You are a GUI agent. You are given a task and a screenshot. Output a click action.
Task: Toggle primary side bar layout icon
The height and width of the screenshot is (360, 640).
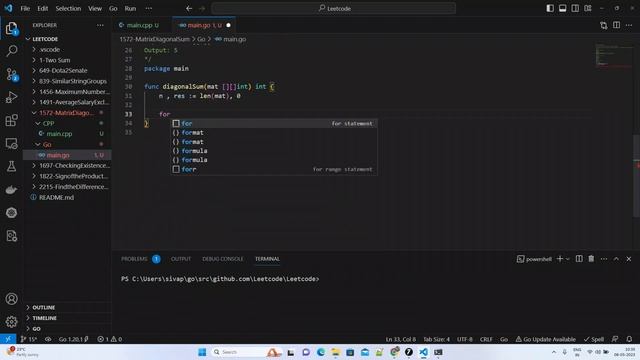click(x=550, y=8)
